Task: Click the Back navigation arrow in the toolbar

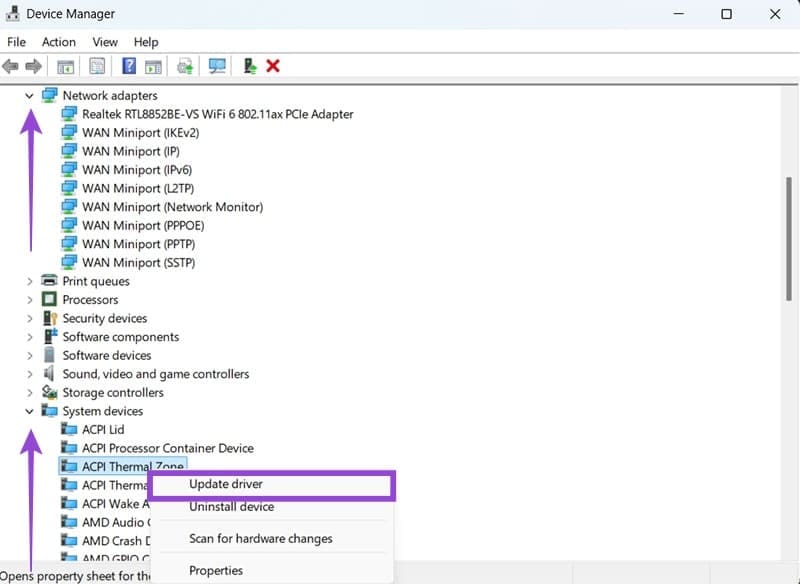Action: [11, 66]
